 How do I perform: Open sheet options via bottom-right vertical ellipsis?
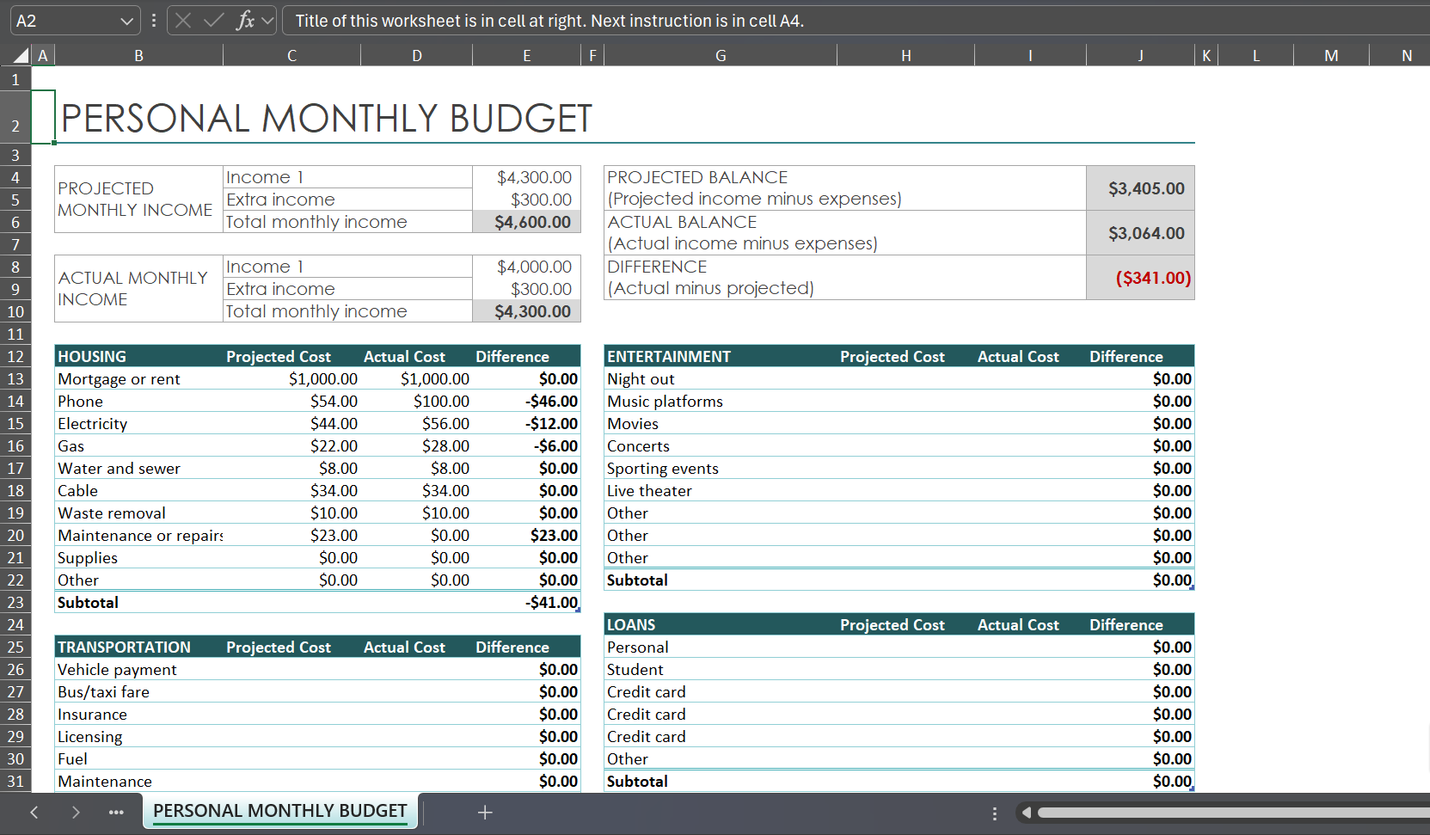coord(995,812)
